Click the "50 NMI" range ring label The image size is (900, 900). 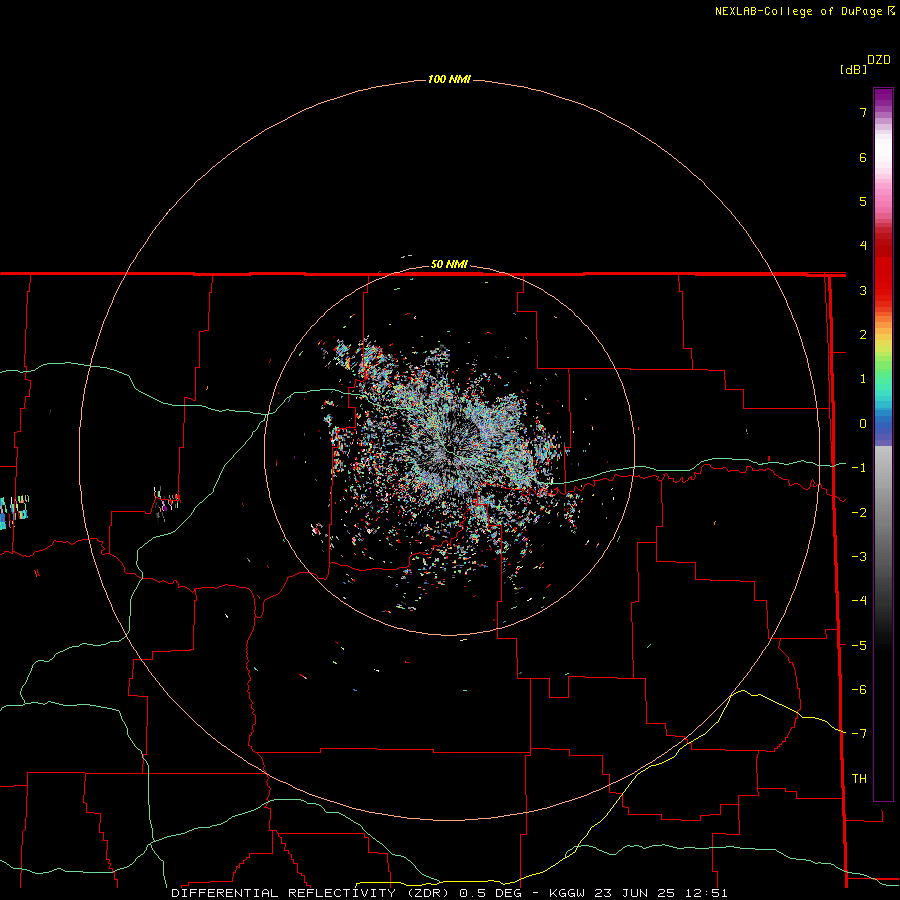click(x=449, y=264)
